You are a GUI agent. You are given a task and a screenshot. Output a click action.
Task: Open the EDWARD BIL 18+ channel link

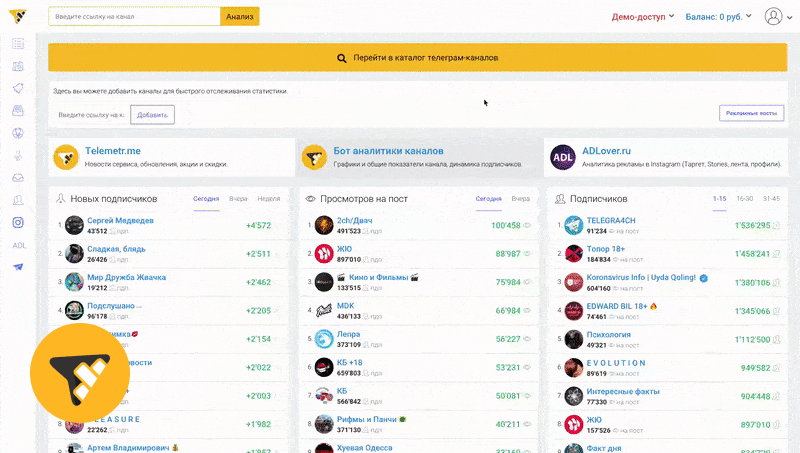tap(617, 306)
